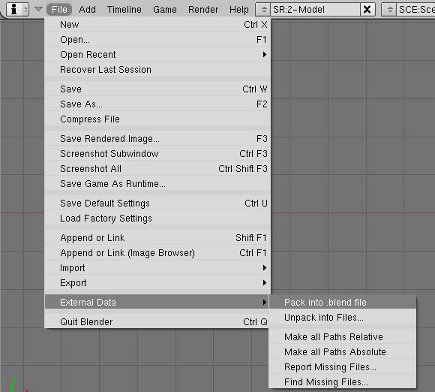The image size is (435, 392).
Task: Open the screen layout browse selector
Action: tap(263, 9)
